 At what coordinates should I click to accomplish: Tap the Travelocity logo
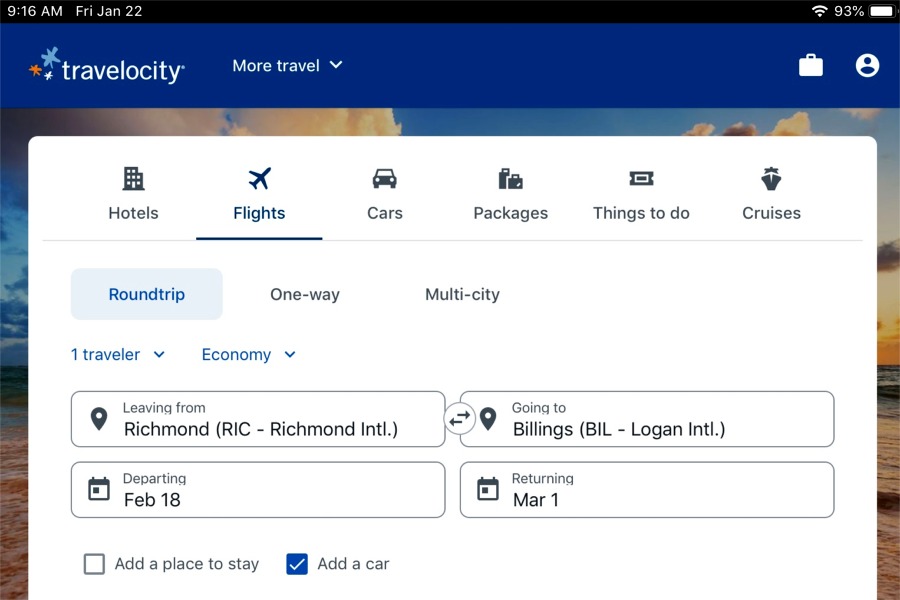pyautogui.click(x=107, y=66)
